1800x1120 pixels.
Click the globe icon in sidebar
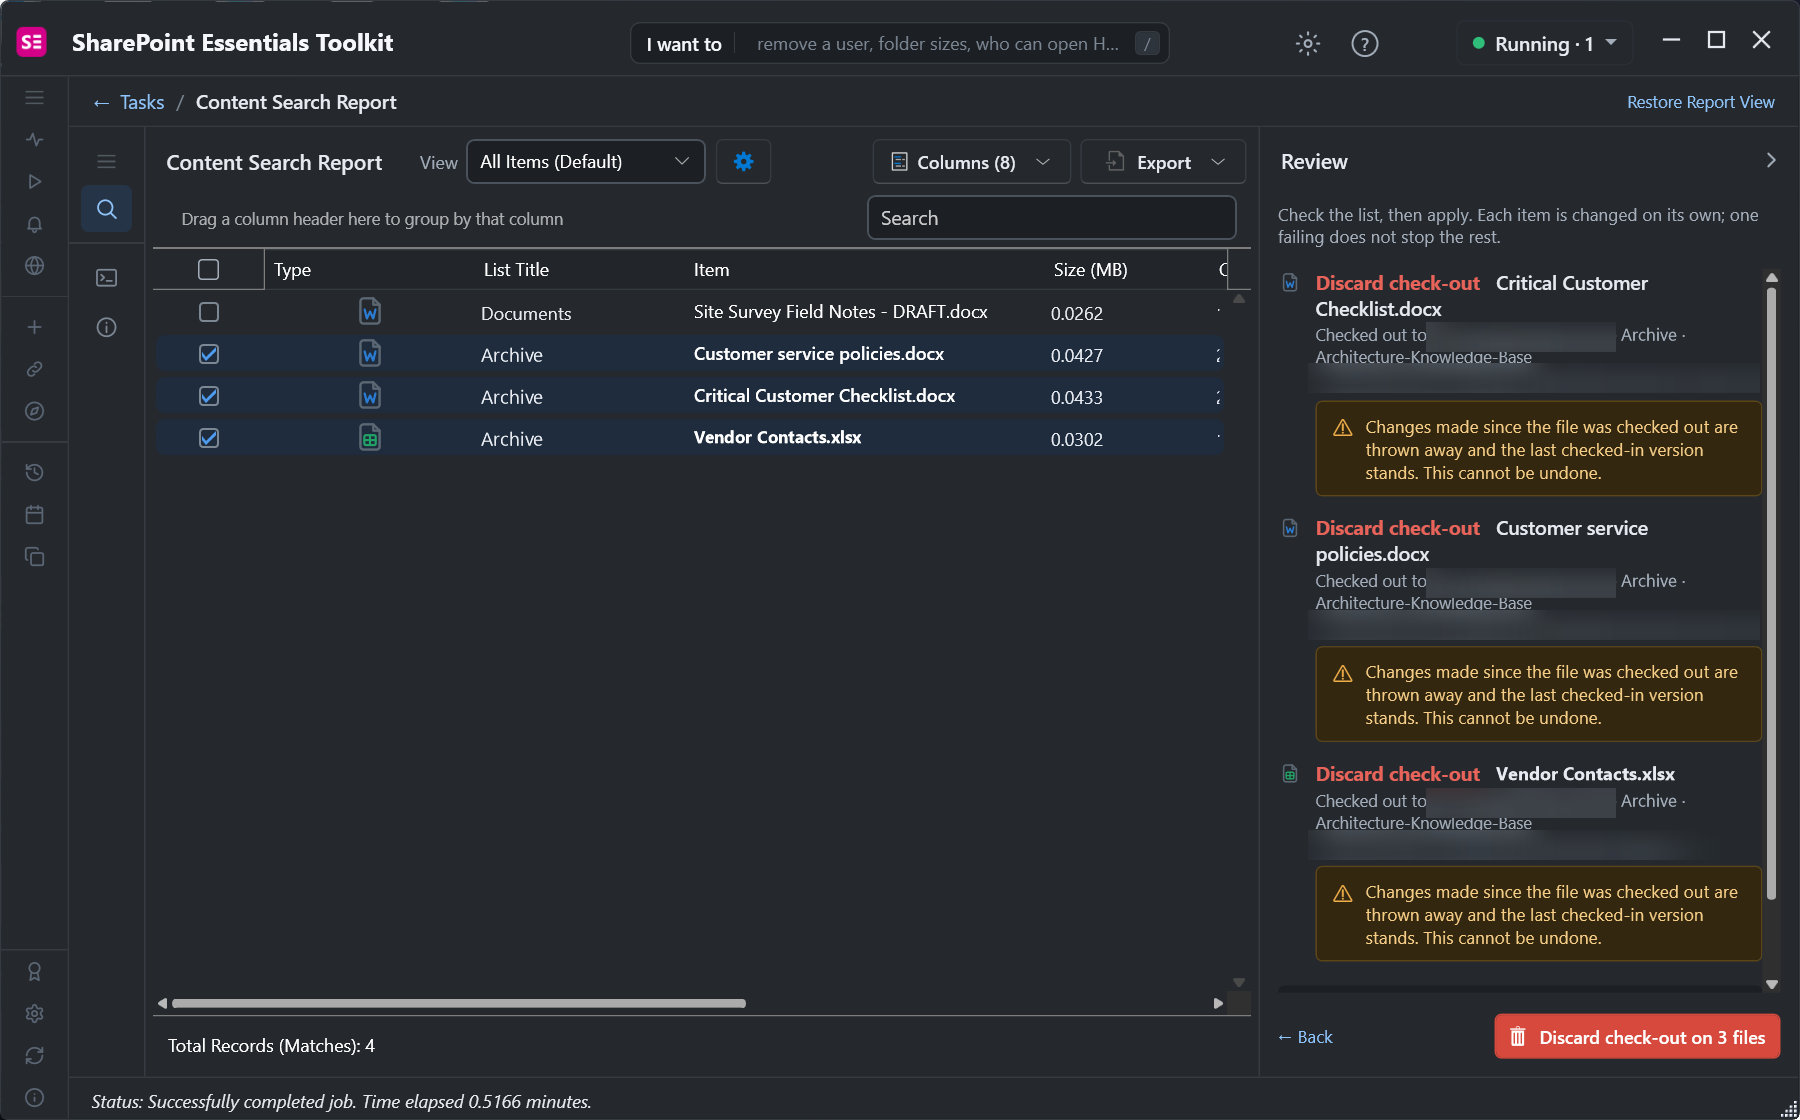(35, 266)
